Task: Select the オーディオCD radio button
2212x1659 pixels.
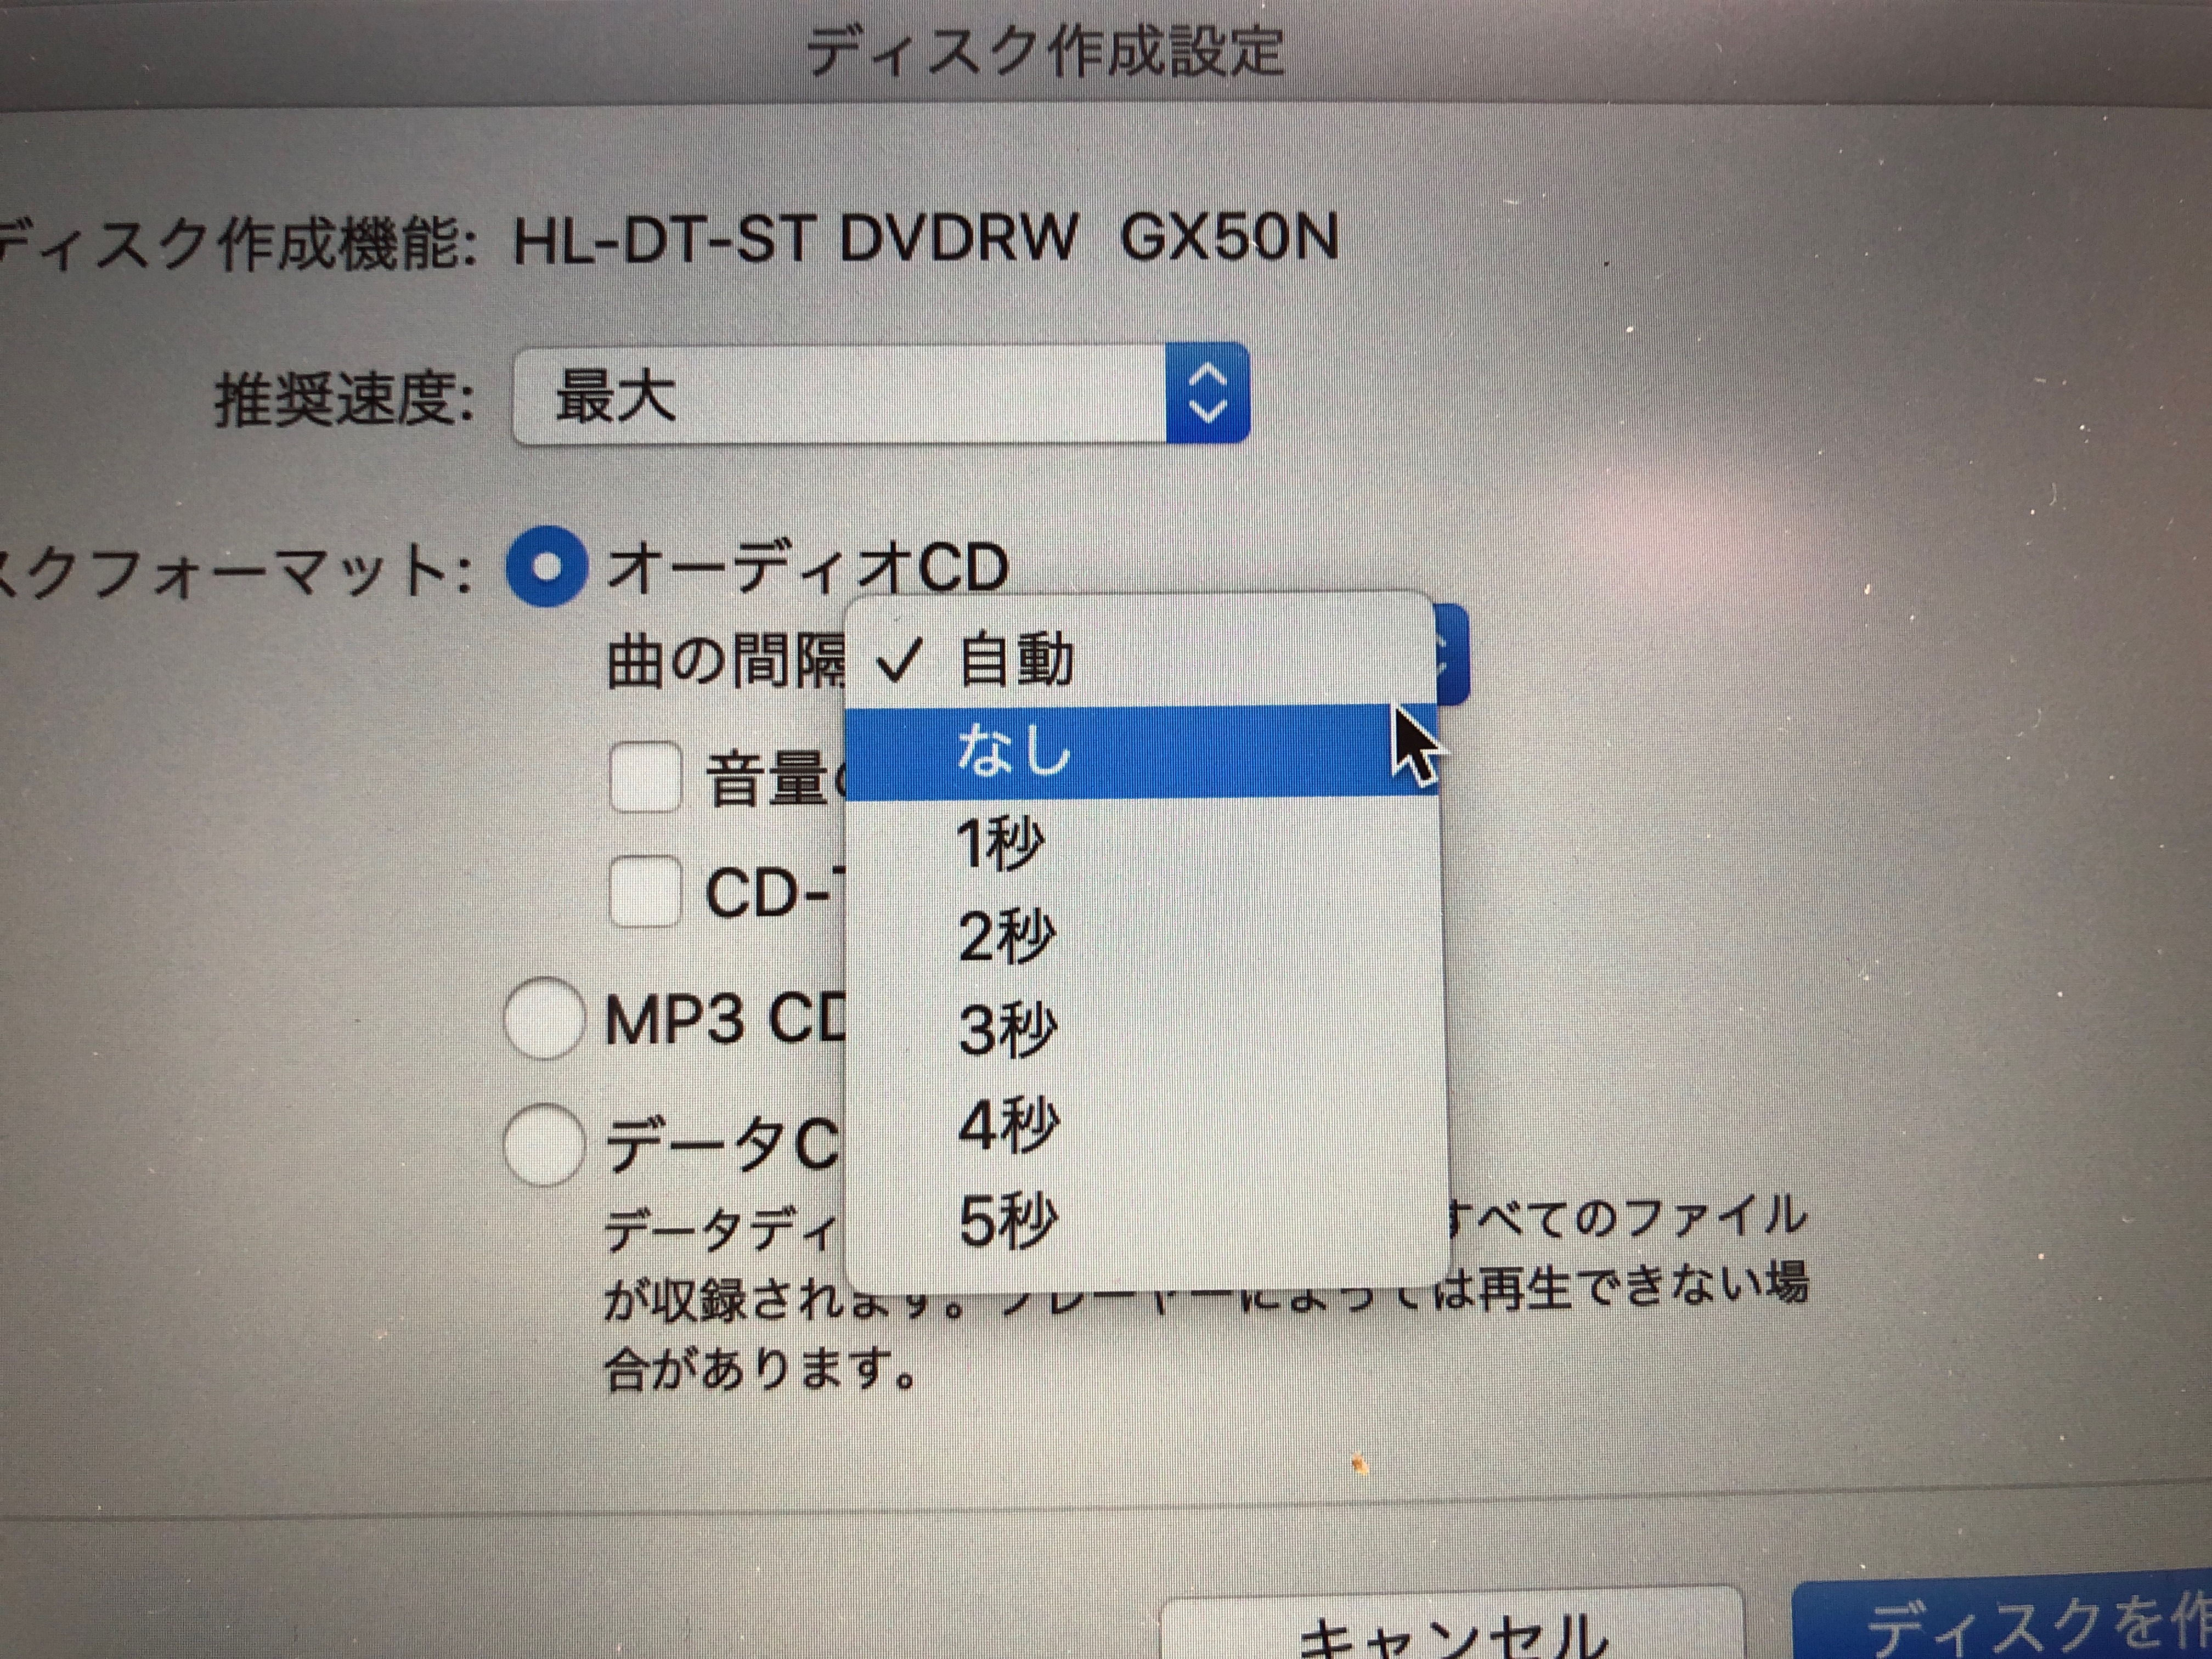Action: tap(546, 567)
